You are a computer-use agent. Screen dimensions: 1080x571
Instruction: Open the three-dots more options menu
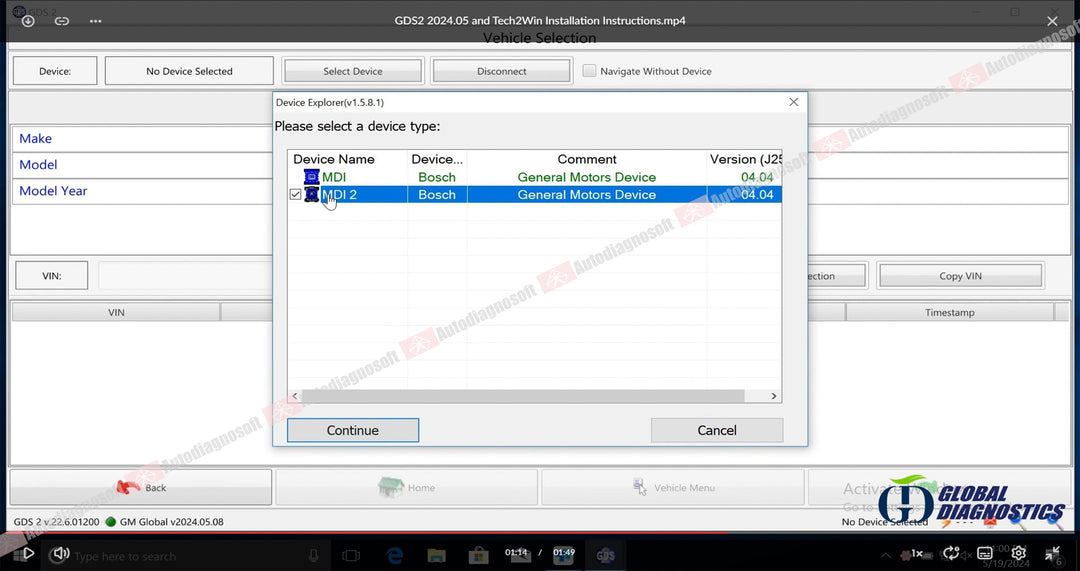[96, 21]
